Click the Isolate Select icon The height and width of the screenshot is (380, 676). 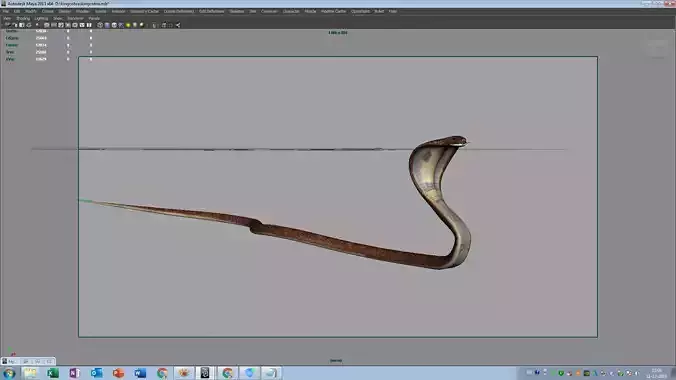pyautogui.click(x=154, y=25)
